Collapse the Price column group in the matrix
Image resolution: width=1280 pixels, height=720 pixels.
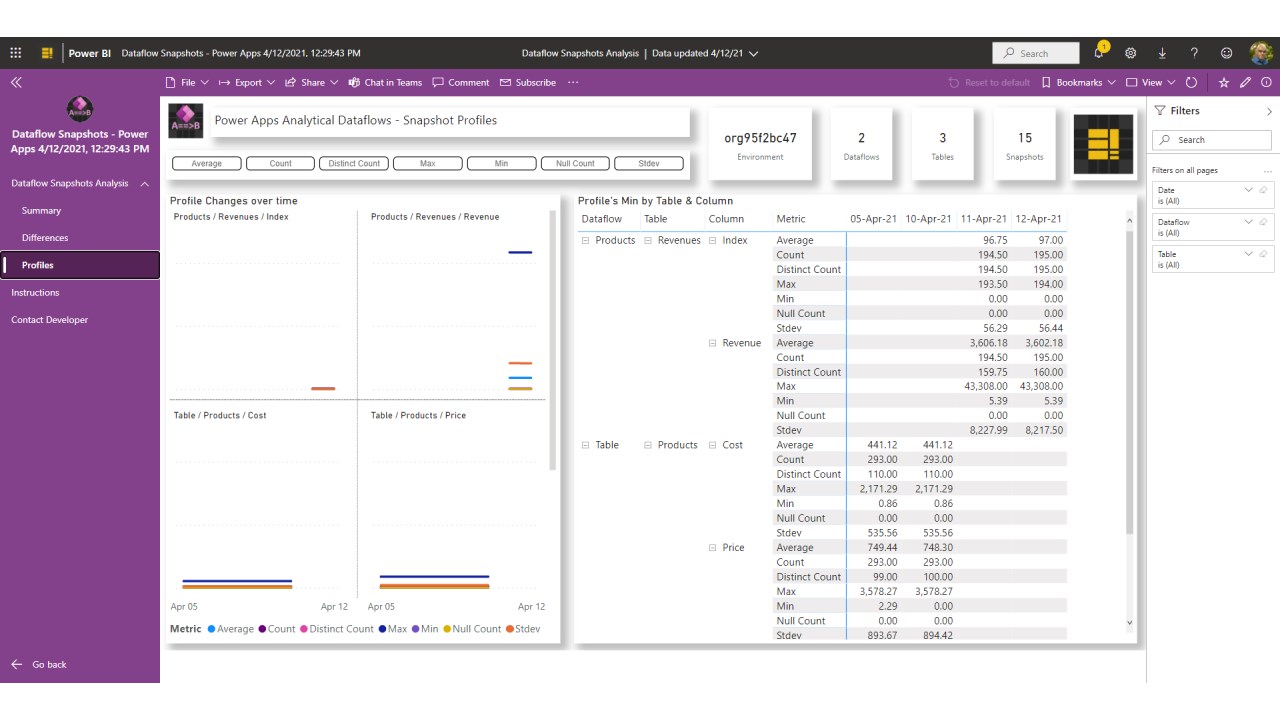coord(713,548)
